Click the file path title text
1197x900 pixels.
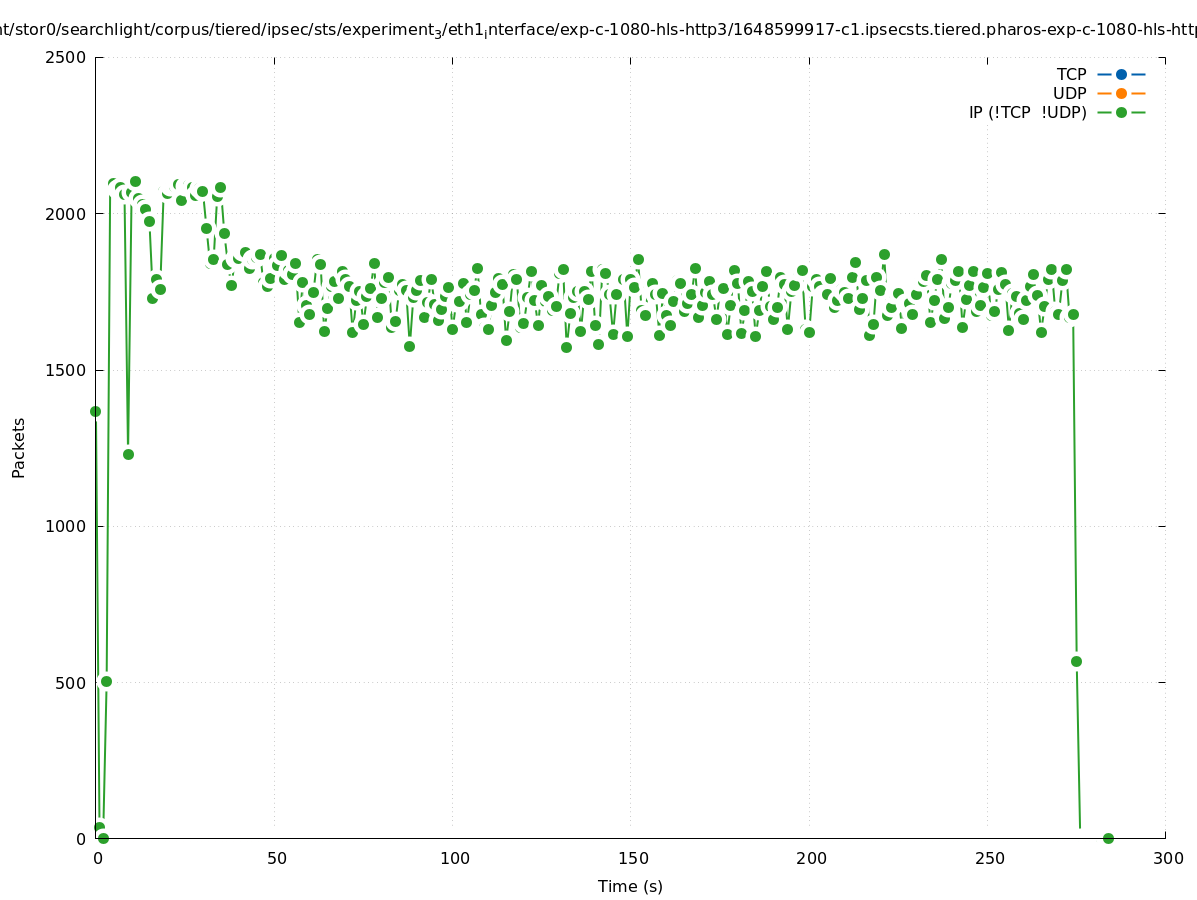(x=598, y=30)
